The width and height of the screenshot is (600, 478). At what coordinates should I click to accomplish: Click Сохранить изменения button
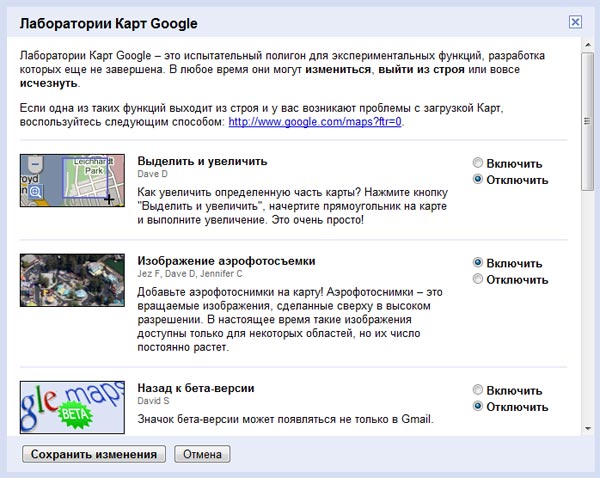tap(94, 454)
